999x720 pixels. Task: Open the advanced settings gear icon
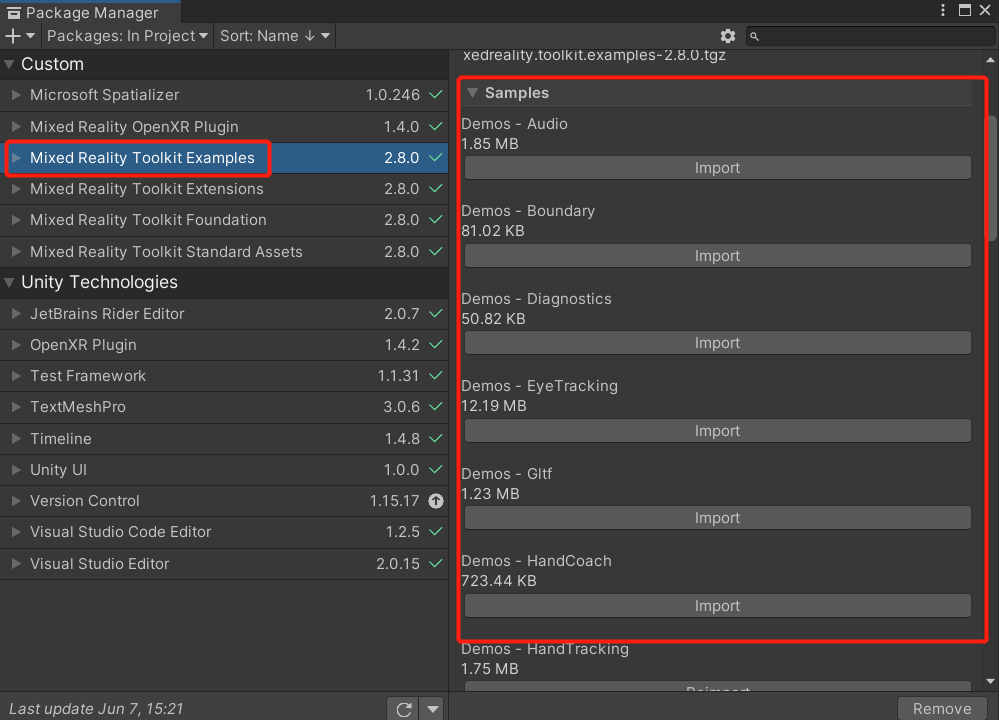(728, 36)
